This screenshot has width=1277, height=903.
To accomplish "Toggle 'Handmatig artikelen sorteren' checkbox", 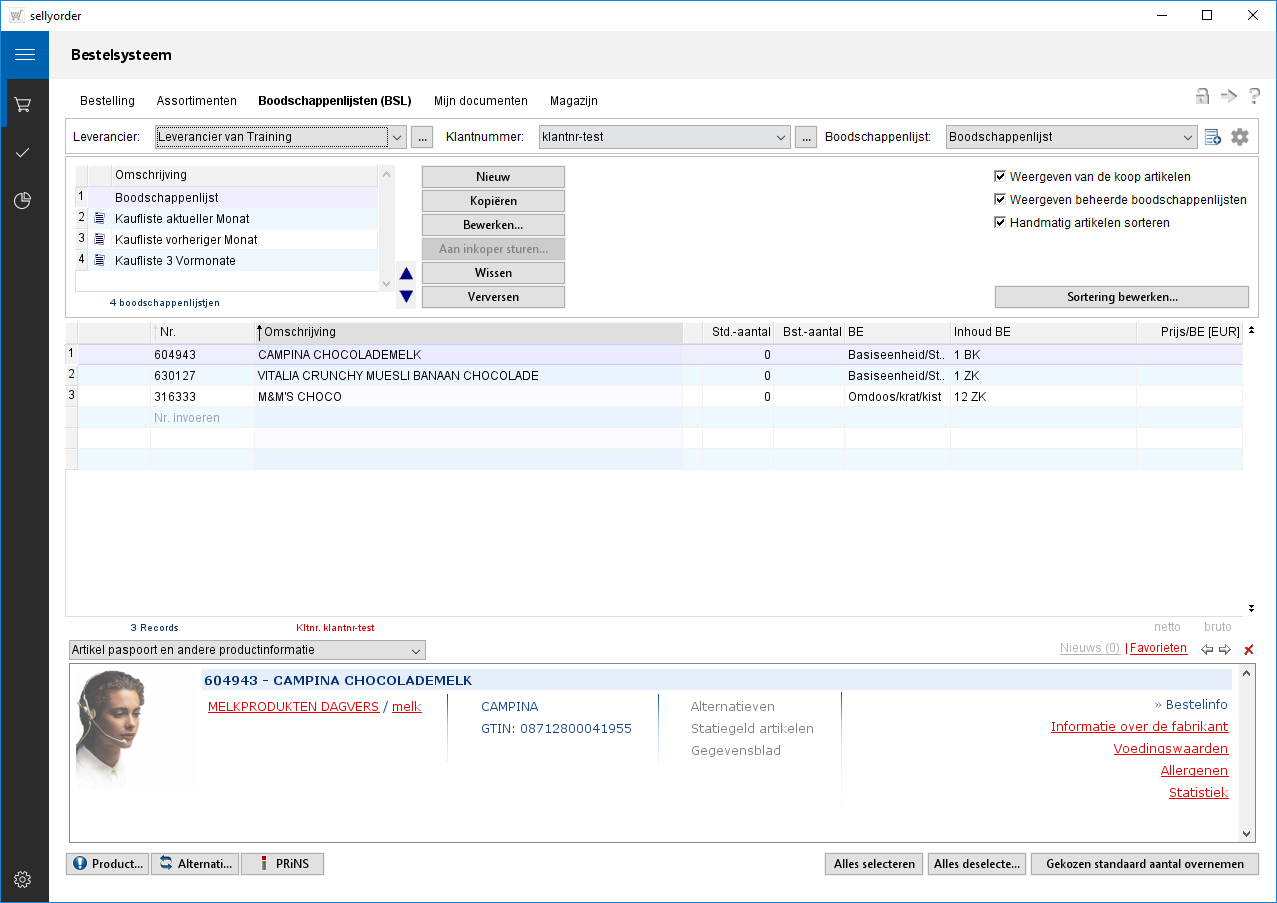I will [1000, 223].
